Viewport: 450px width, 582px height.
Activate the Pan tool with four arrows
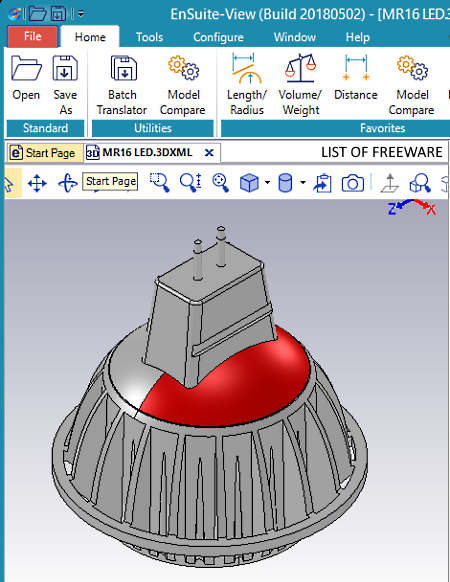pos(37,183)
